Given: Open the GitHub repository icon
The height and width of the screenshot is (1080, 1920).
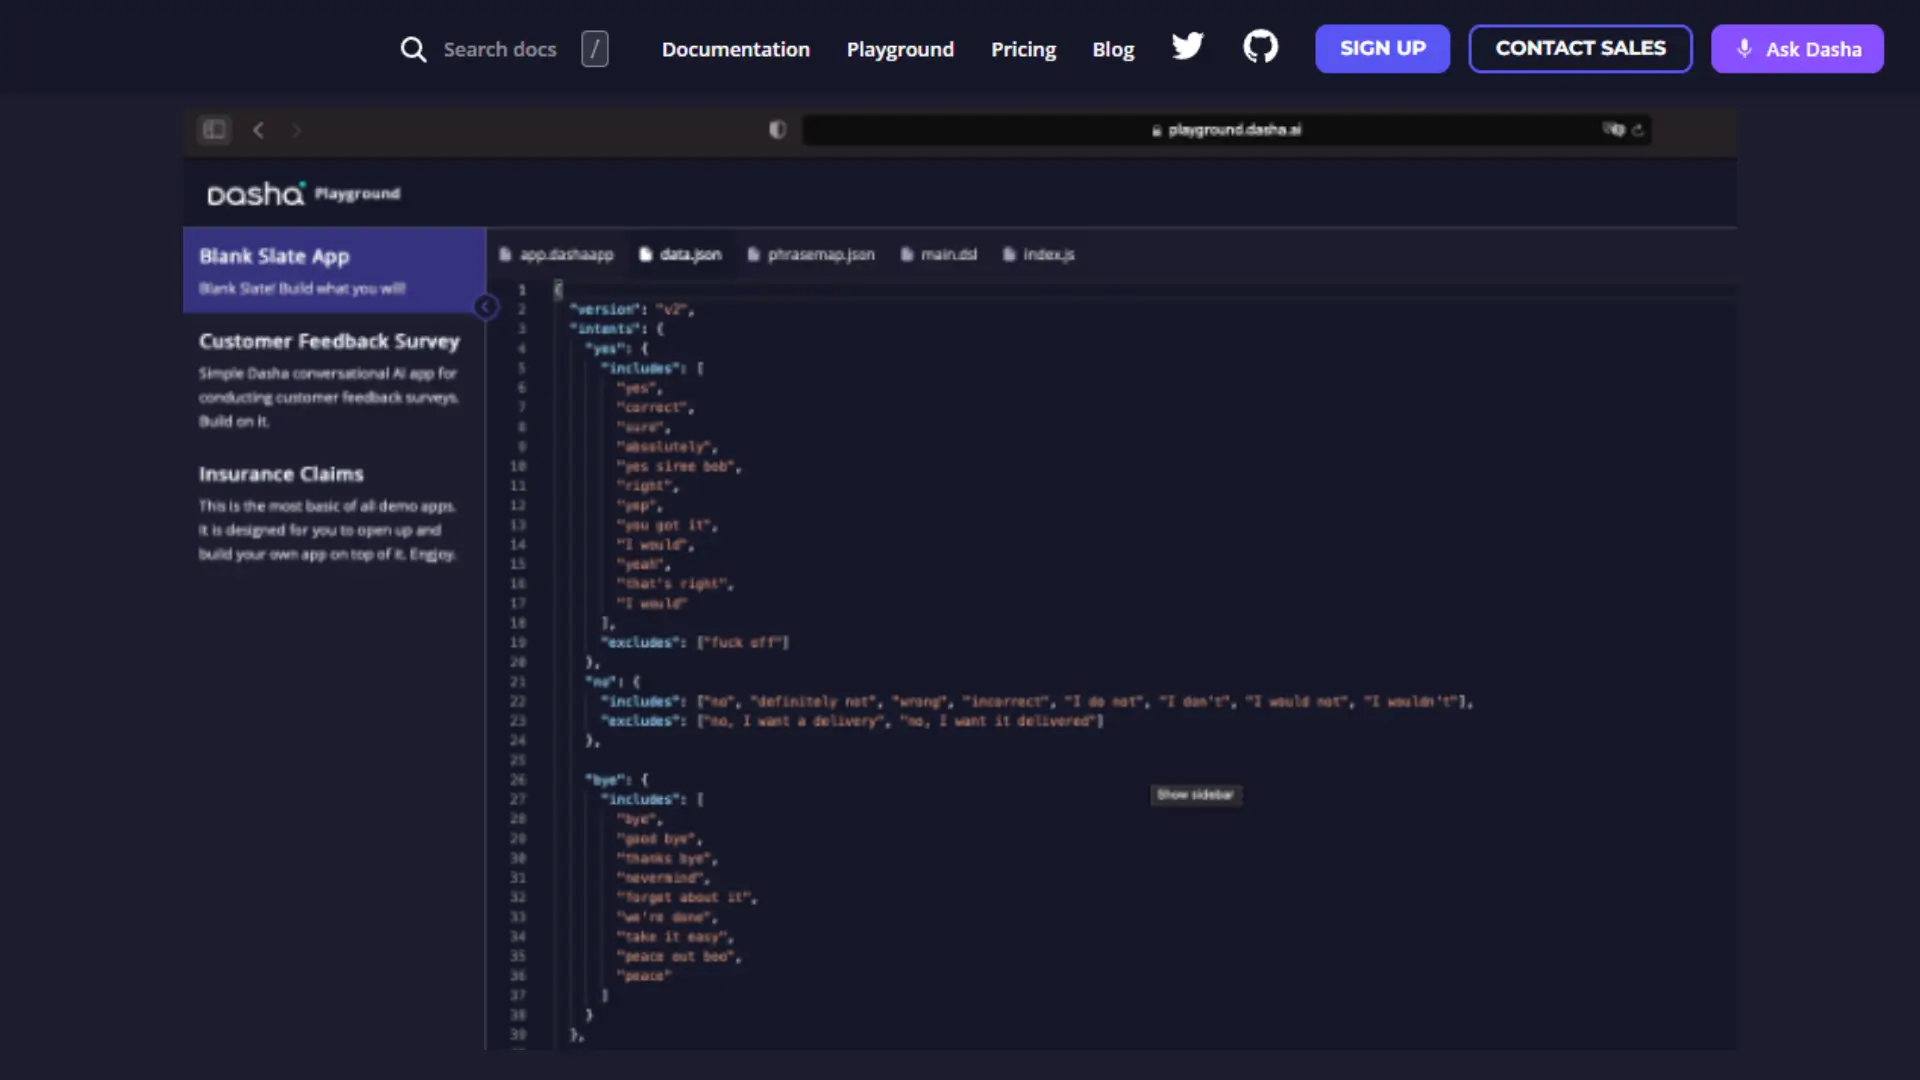Looking at the screenshot, I should click(1260, 47).
